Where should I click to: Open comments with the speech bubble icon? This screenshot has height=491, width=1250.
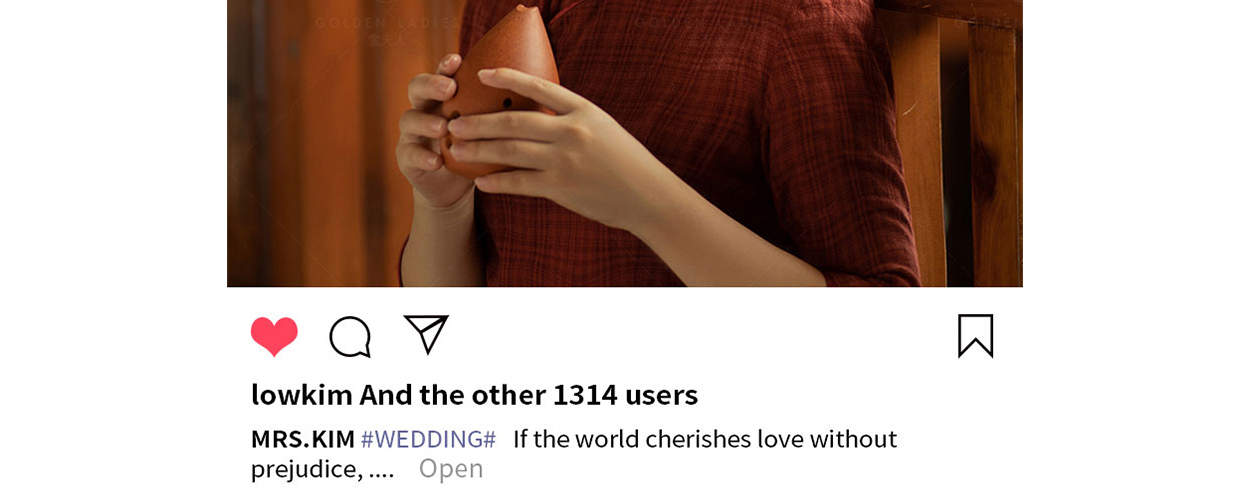pyautogui.click(x=350, y=337)
